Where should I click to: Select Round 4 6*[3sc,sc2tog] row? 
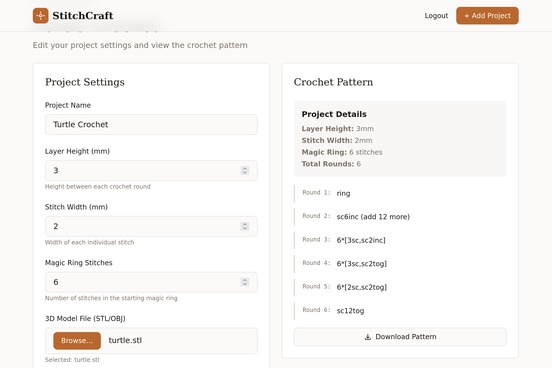coord(400,263)
